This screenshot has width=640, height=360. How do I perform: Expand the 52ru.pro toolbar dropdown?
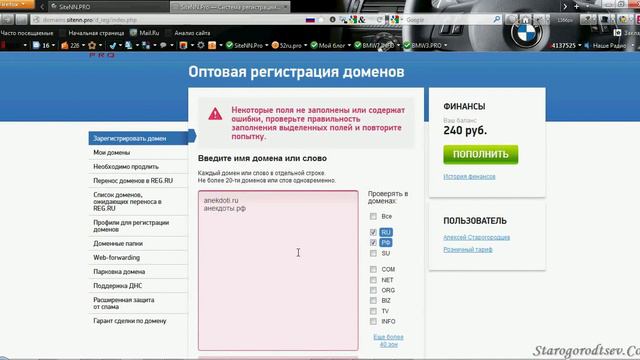click(305, 46)
